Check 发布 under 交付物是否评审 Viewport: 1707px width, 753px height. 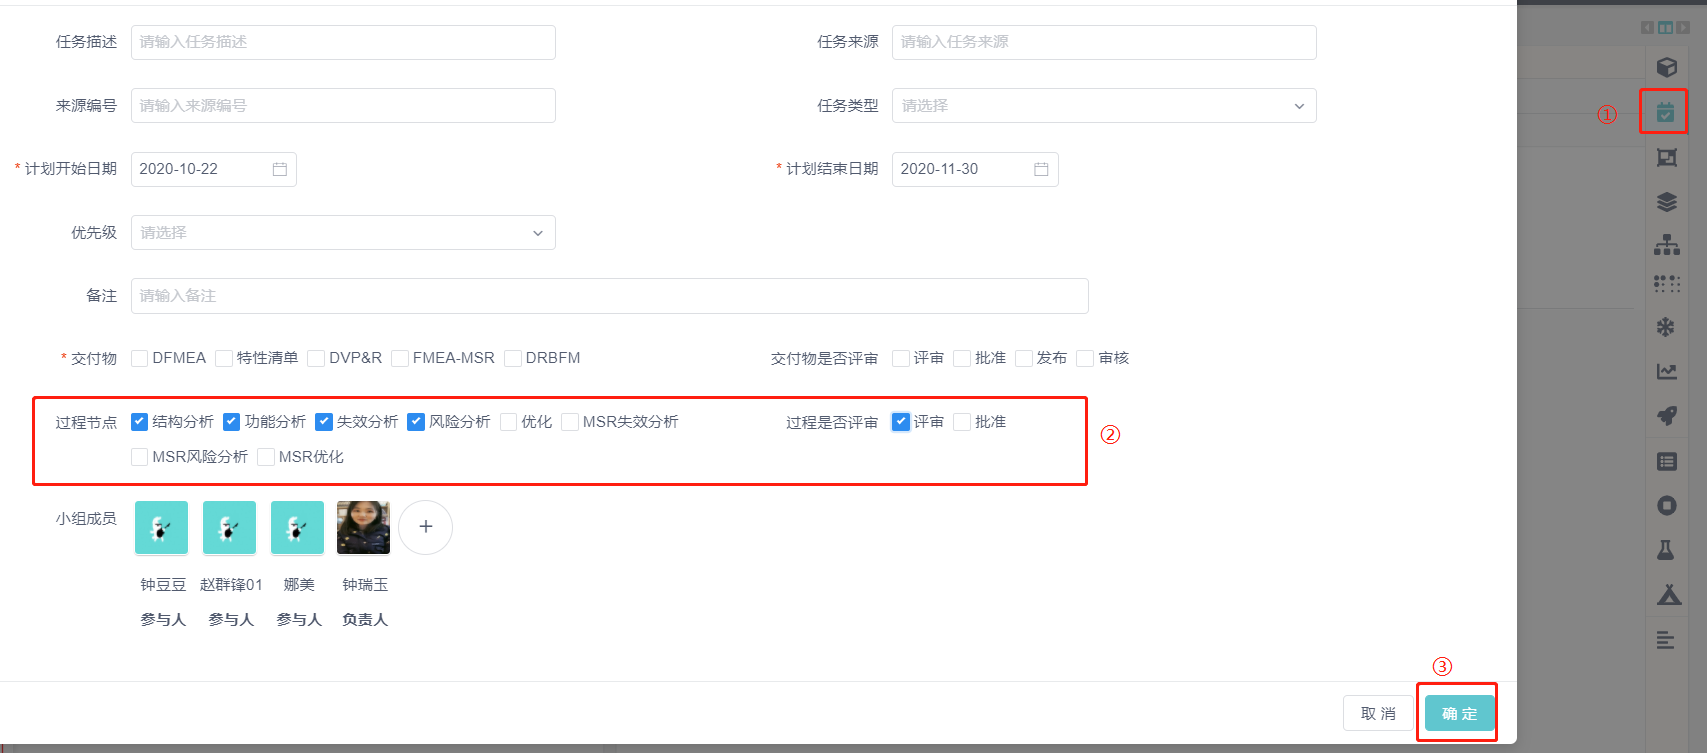point(1024,358)
